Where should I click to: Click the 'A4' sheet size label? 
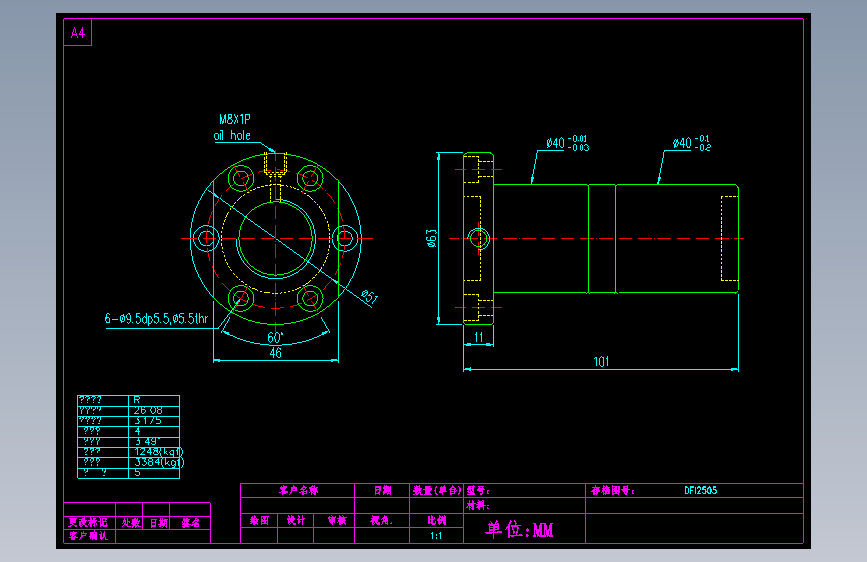(78, 33)
